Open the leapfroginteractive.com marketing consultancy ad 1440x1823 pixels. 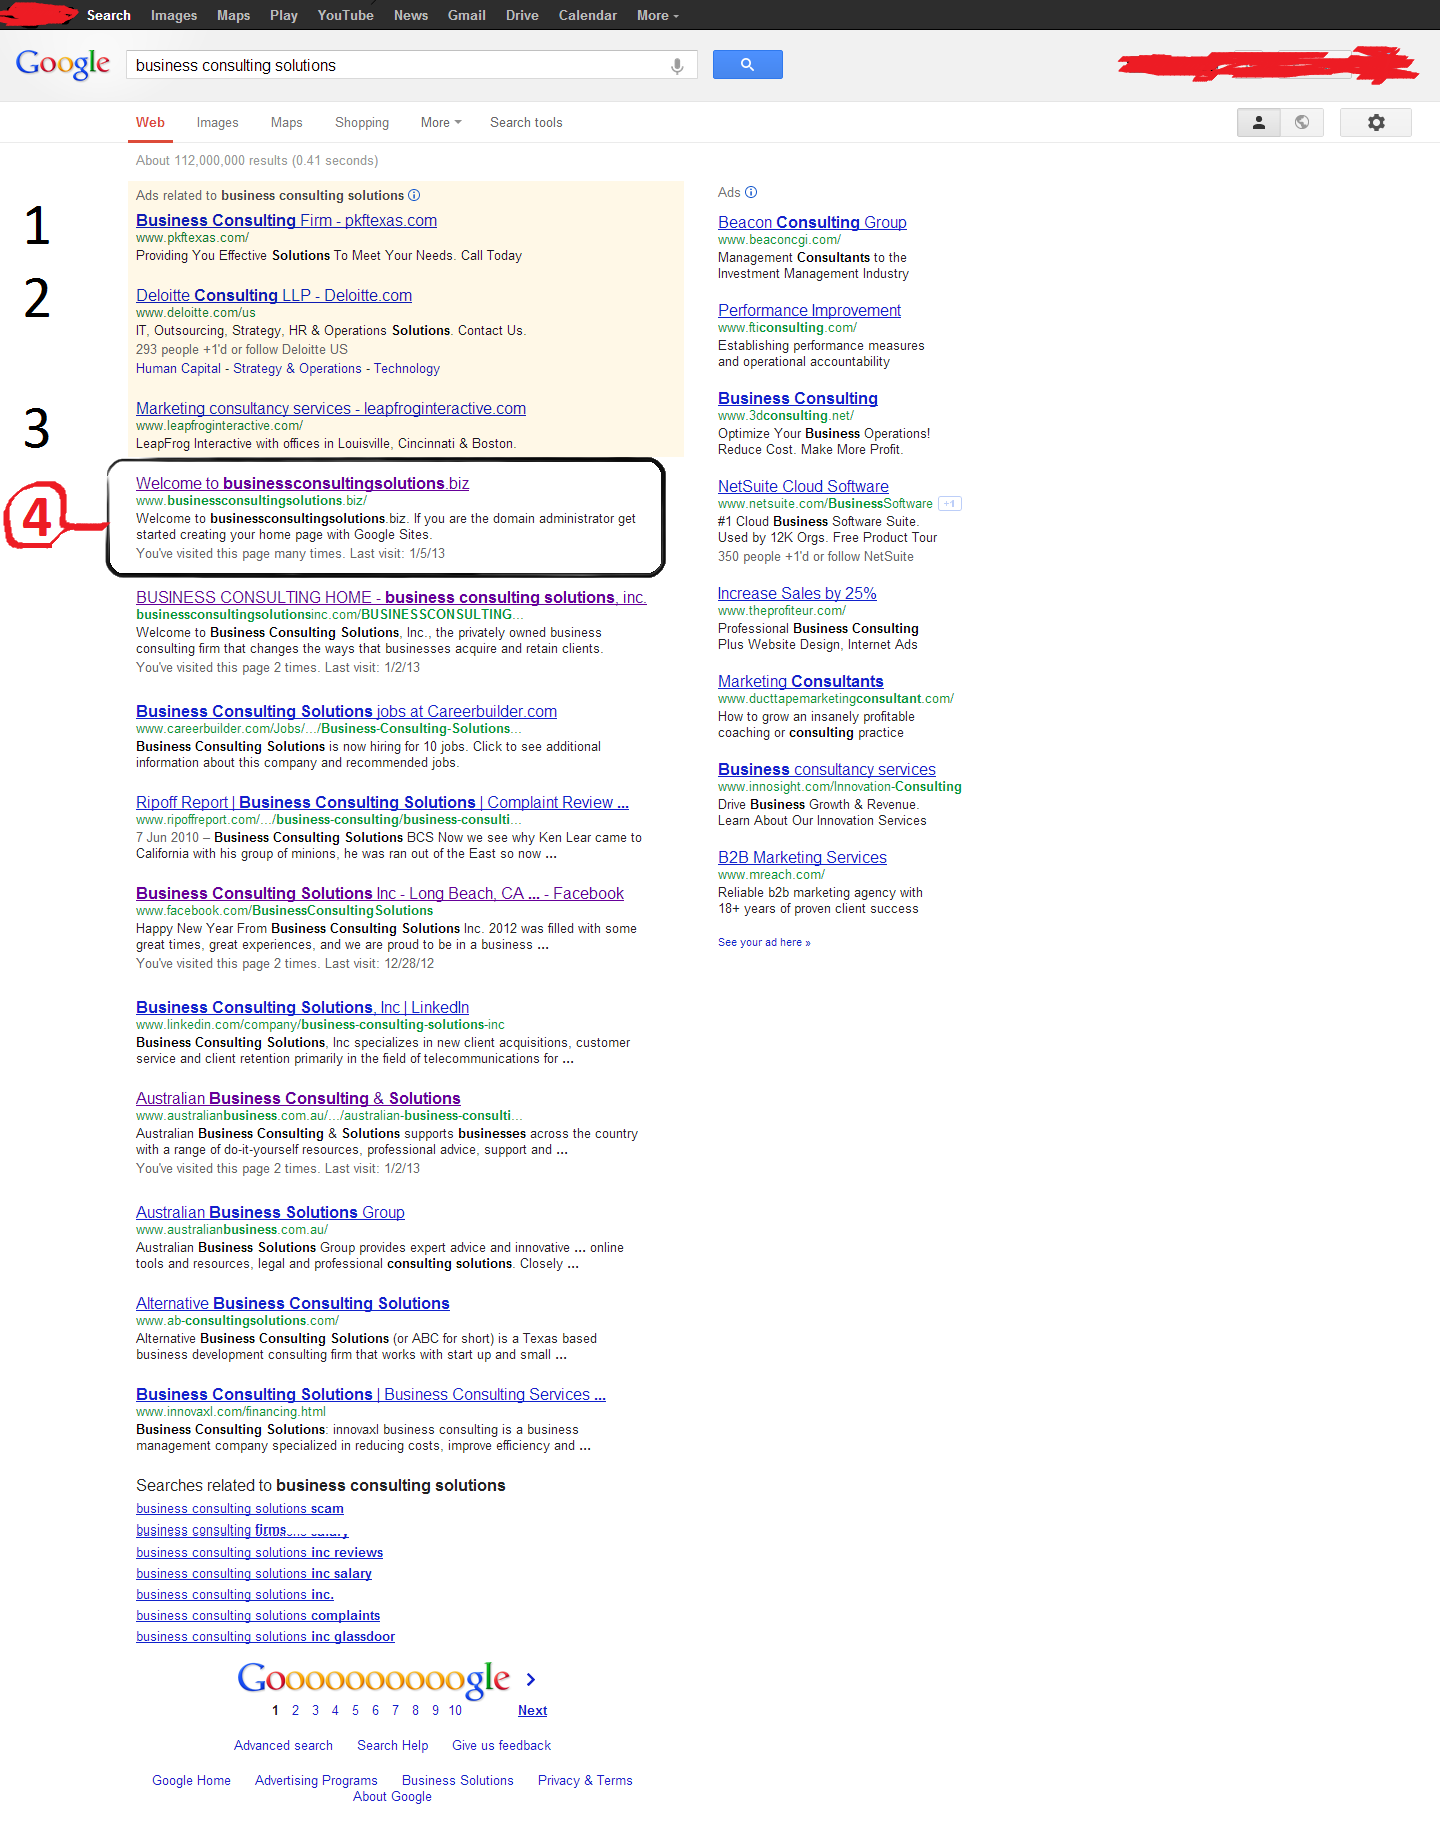click(x=331, y=408)
